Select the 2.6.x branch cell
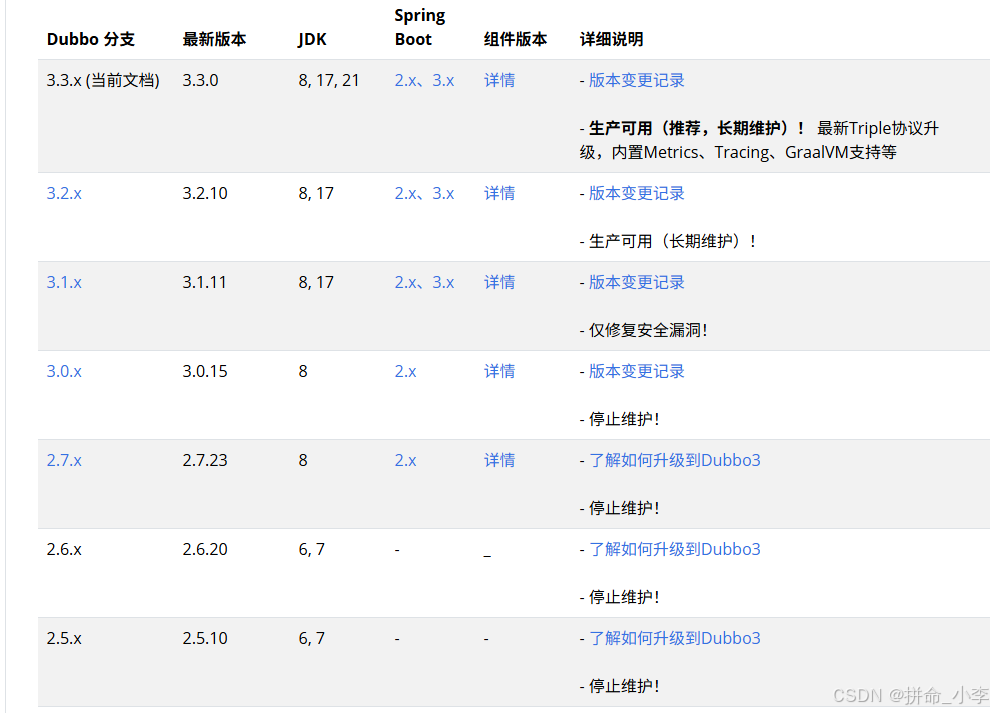The width and height of the screenshot is (993, 713). [64, 549]
